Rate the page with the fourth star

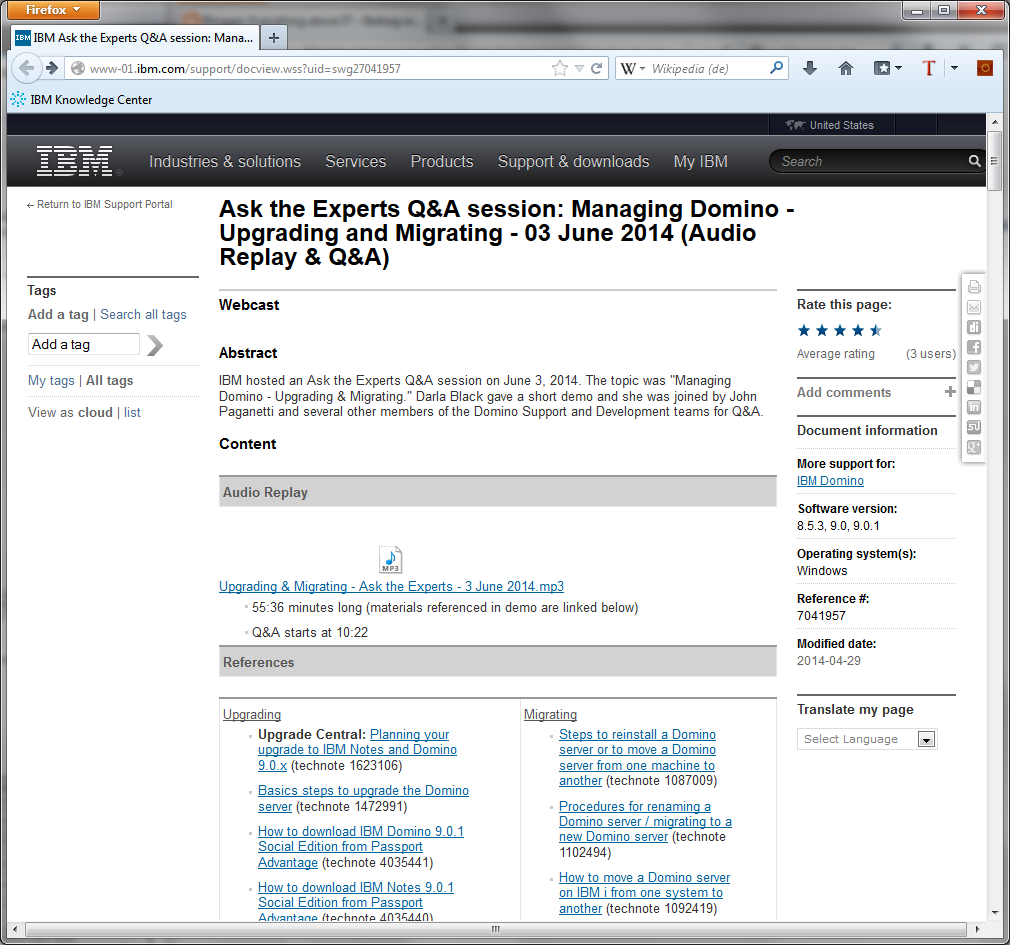pyautogui.click(x=858, y=331)
